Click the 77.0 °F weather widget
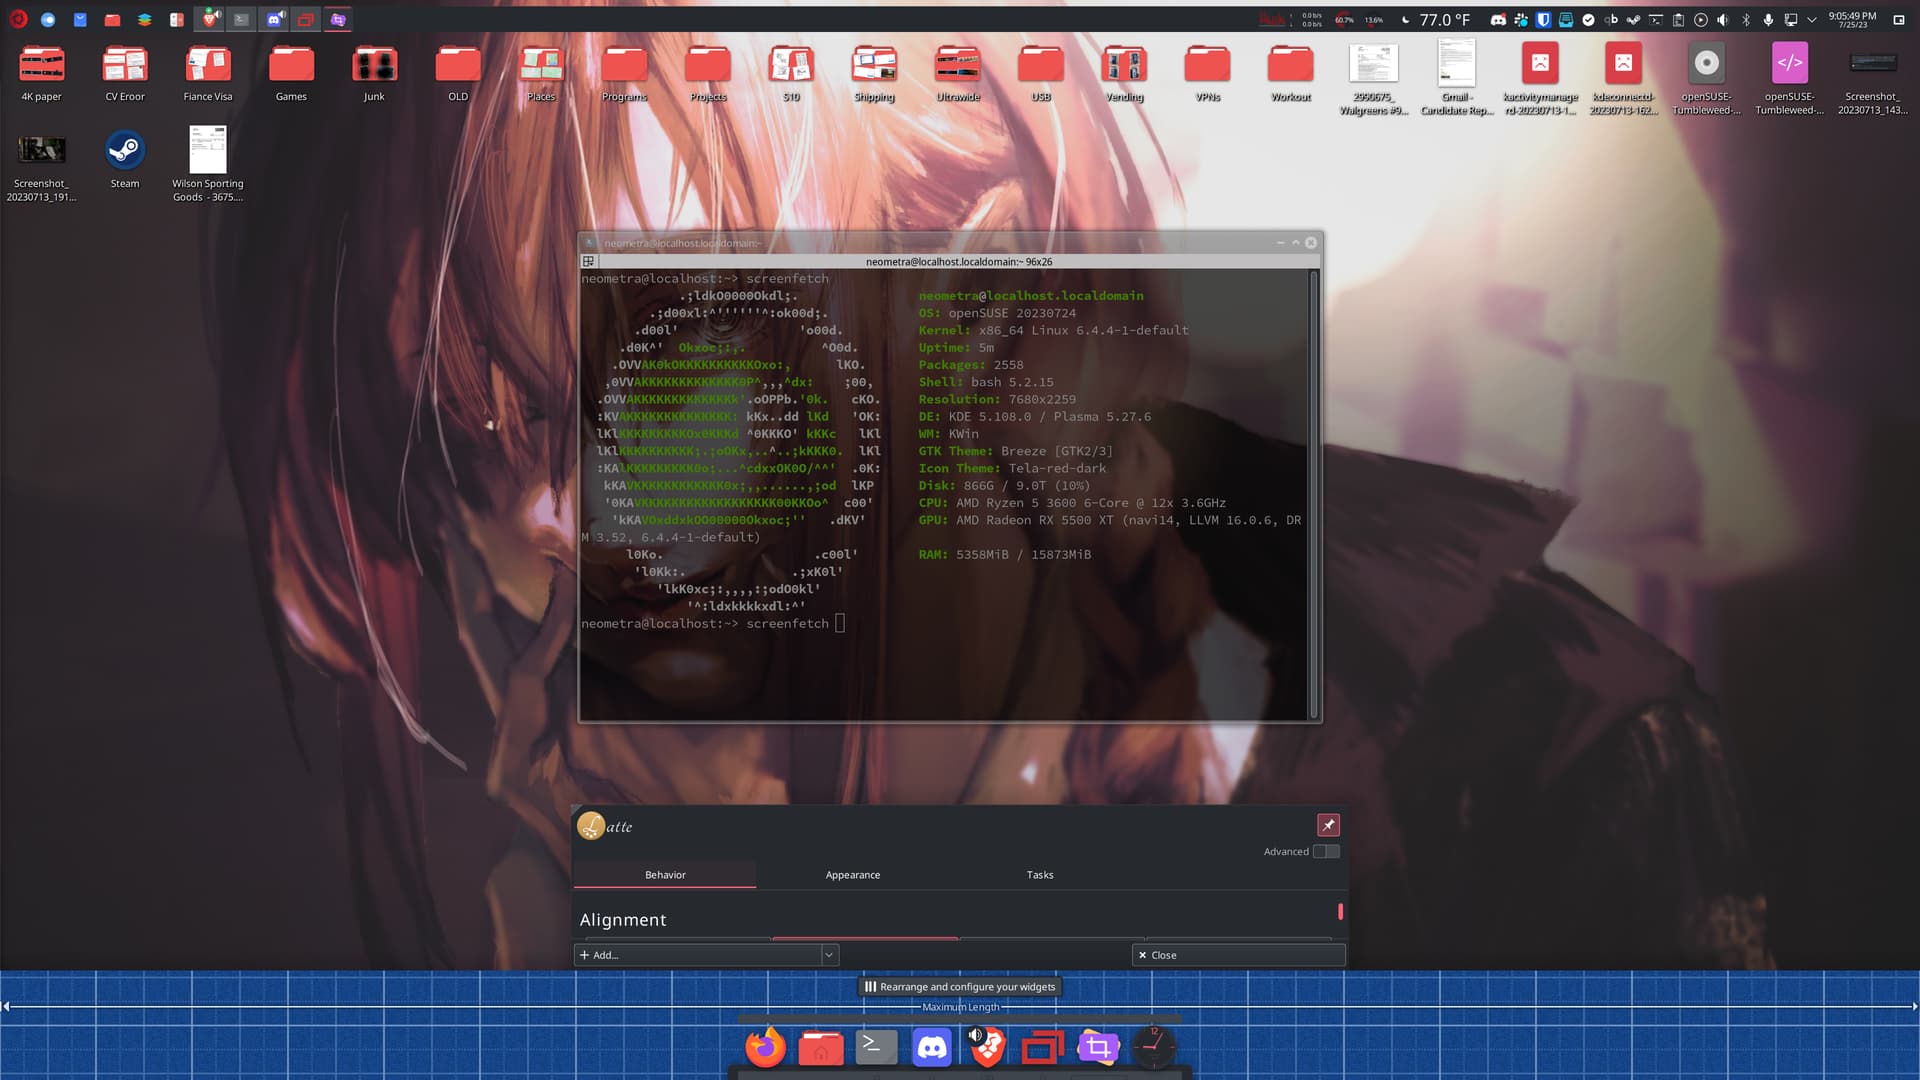Viewport: 1920px width, 1080px height. (x=1437, y=19)
